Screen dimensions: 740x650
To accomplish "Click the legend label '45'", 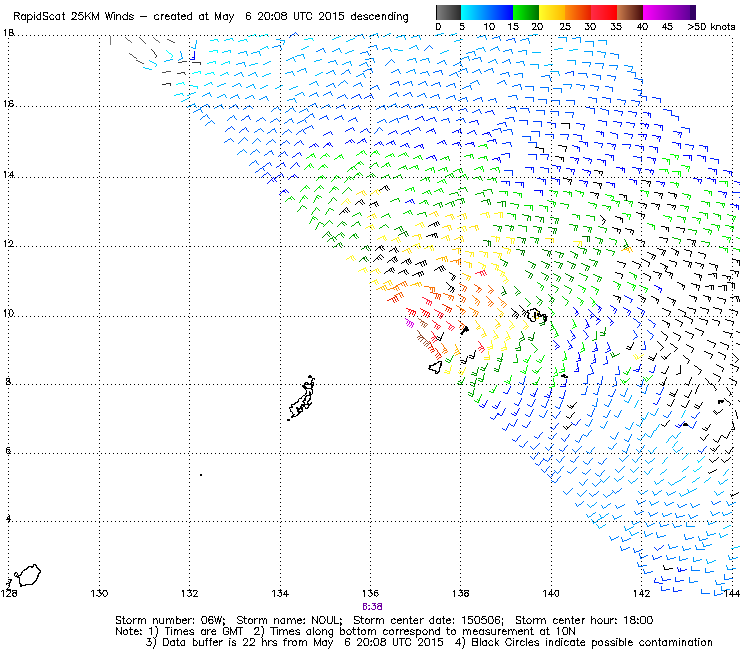I will 667,27.
